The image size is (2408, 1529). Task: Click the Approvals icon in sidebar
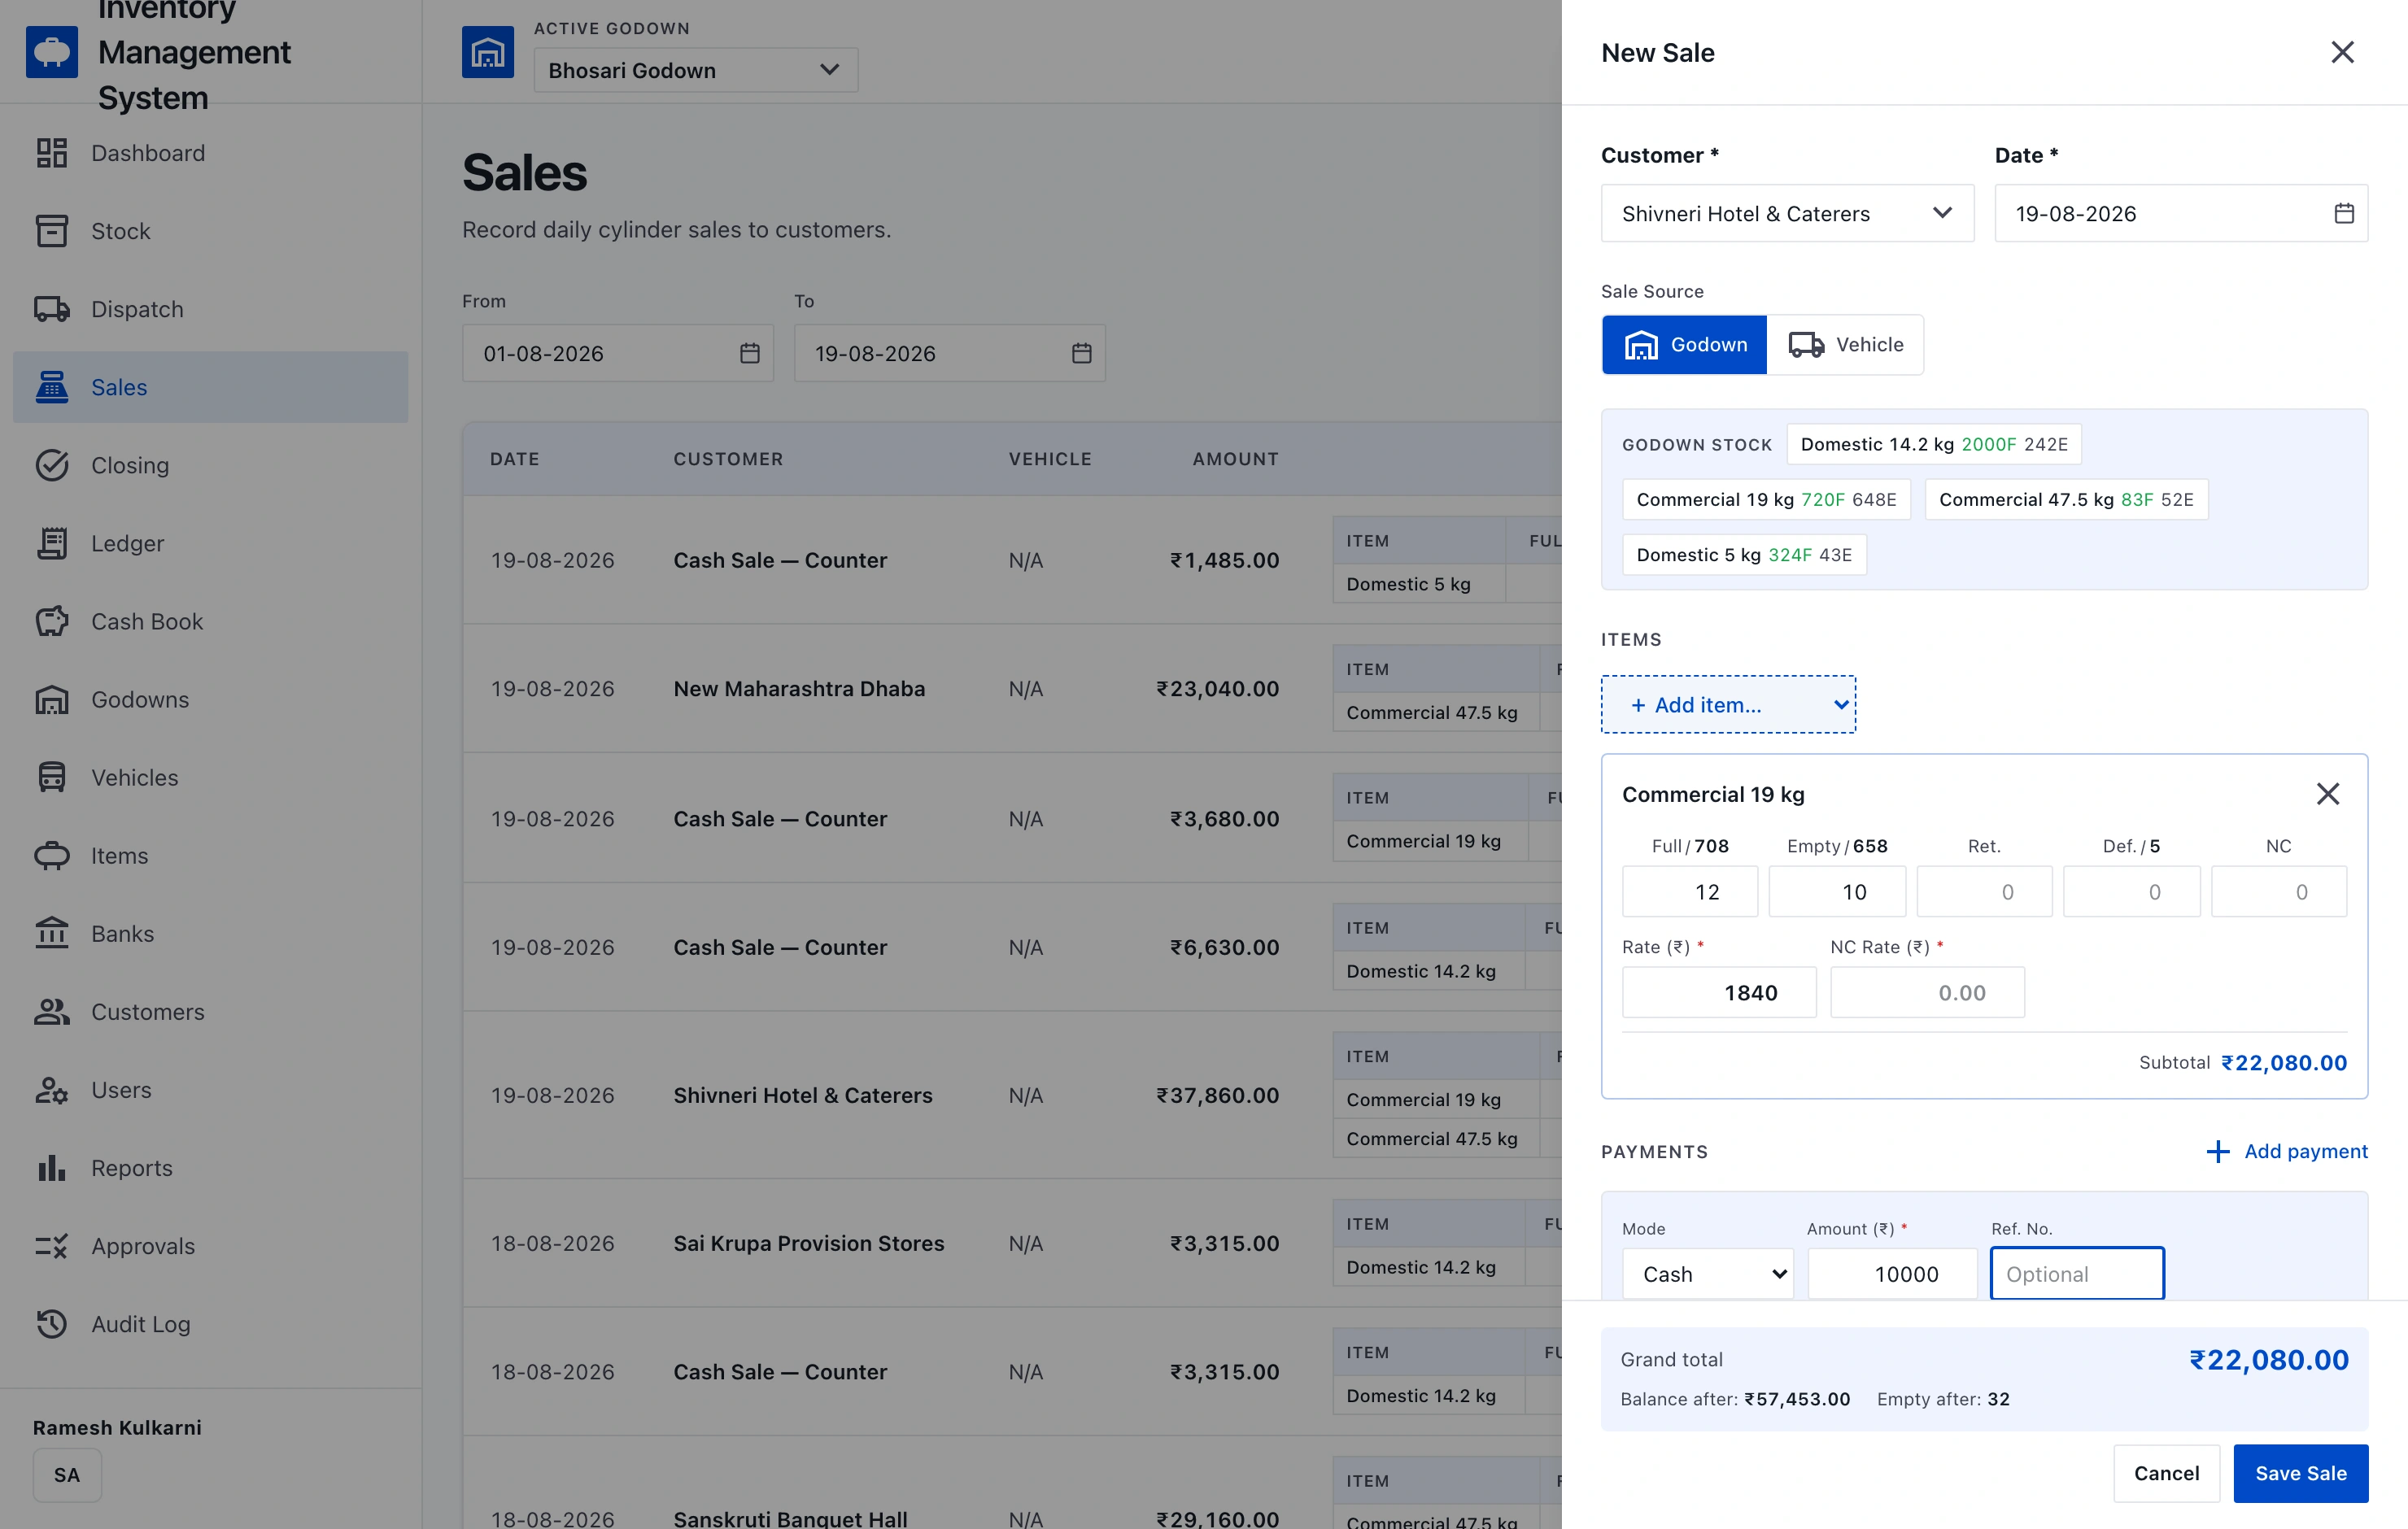tap(51, 1245)
